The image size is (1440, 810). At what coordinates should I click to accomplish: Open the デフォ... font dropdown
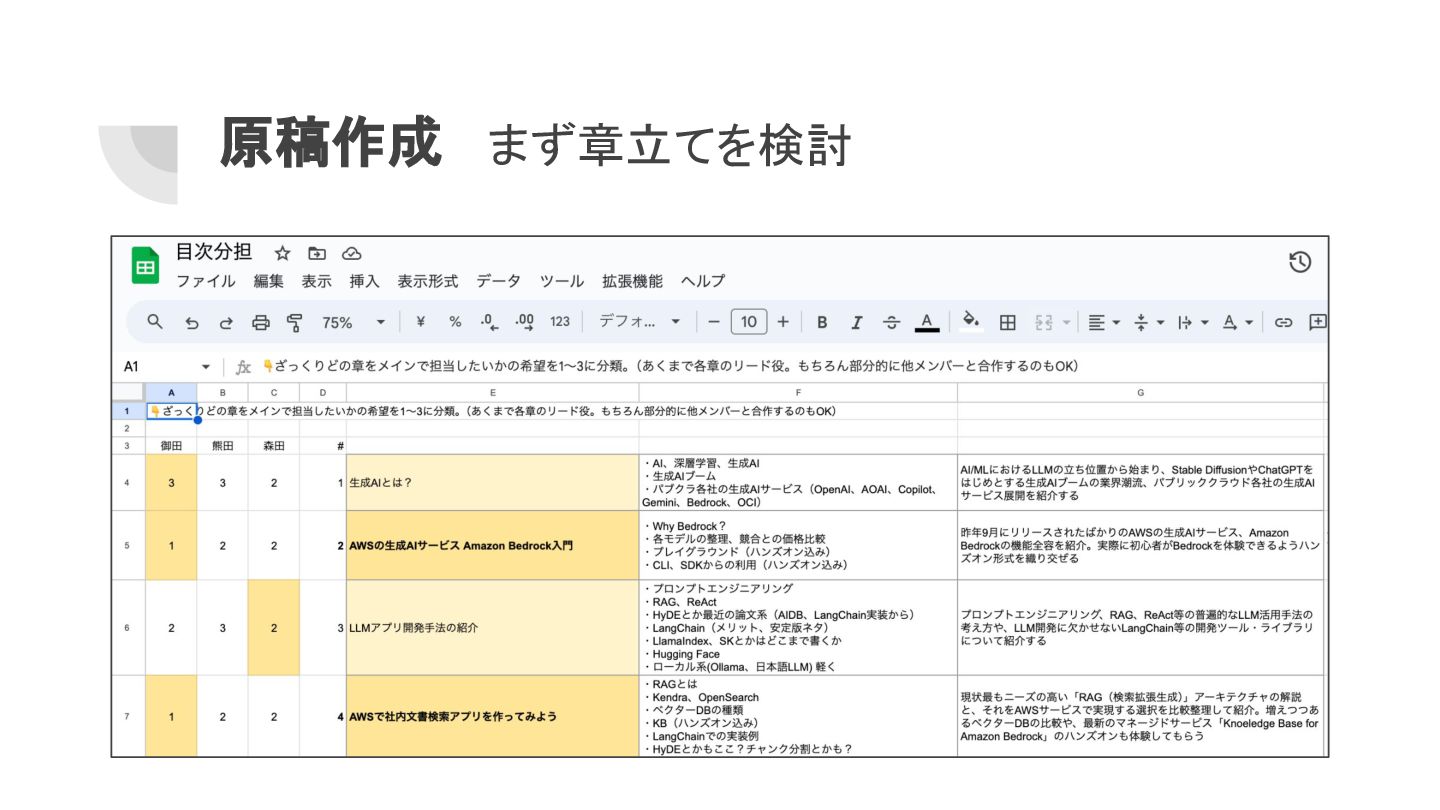click(x=639, y=322)
